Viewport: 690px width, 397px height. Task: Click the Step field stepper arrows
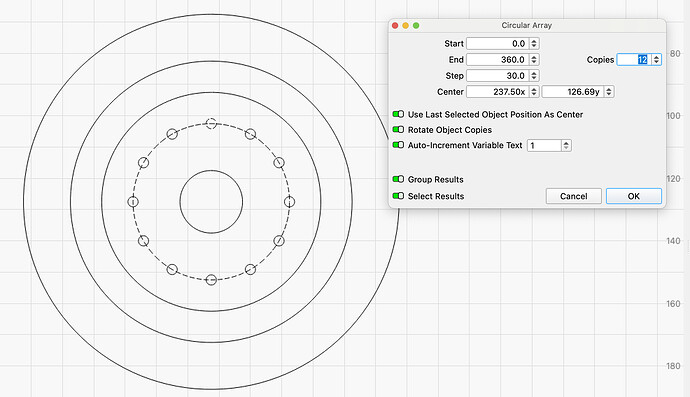click(x=534, y=76)
